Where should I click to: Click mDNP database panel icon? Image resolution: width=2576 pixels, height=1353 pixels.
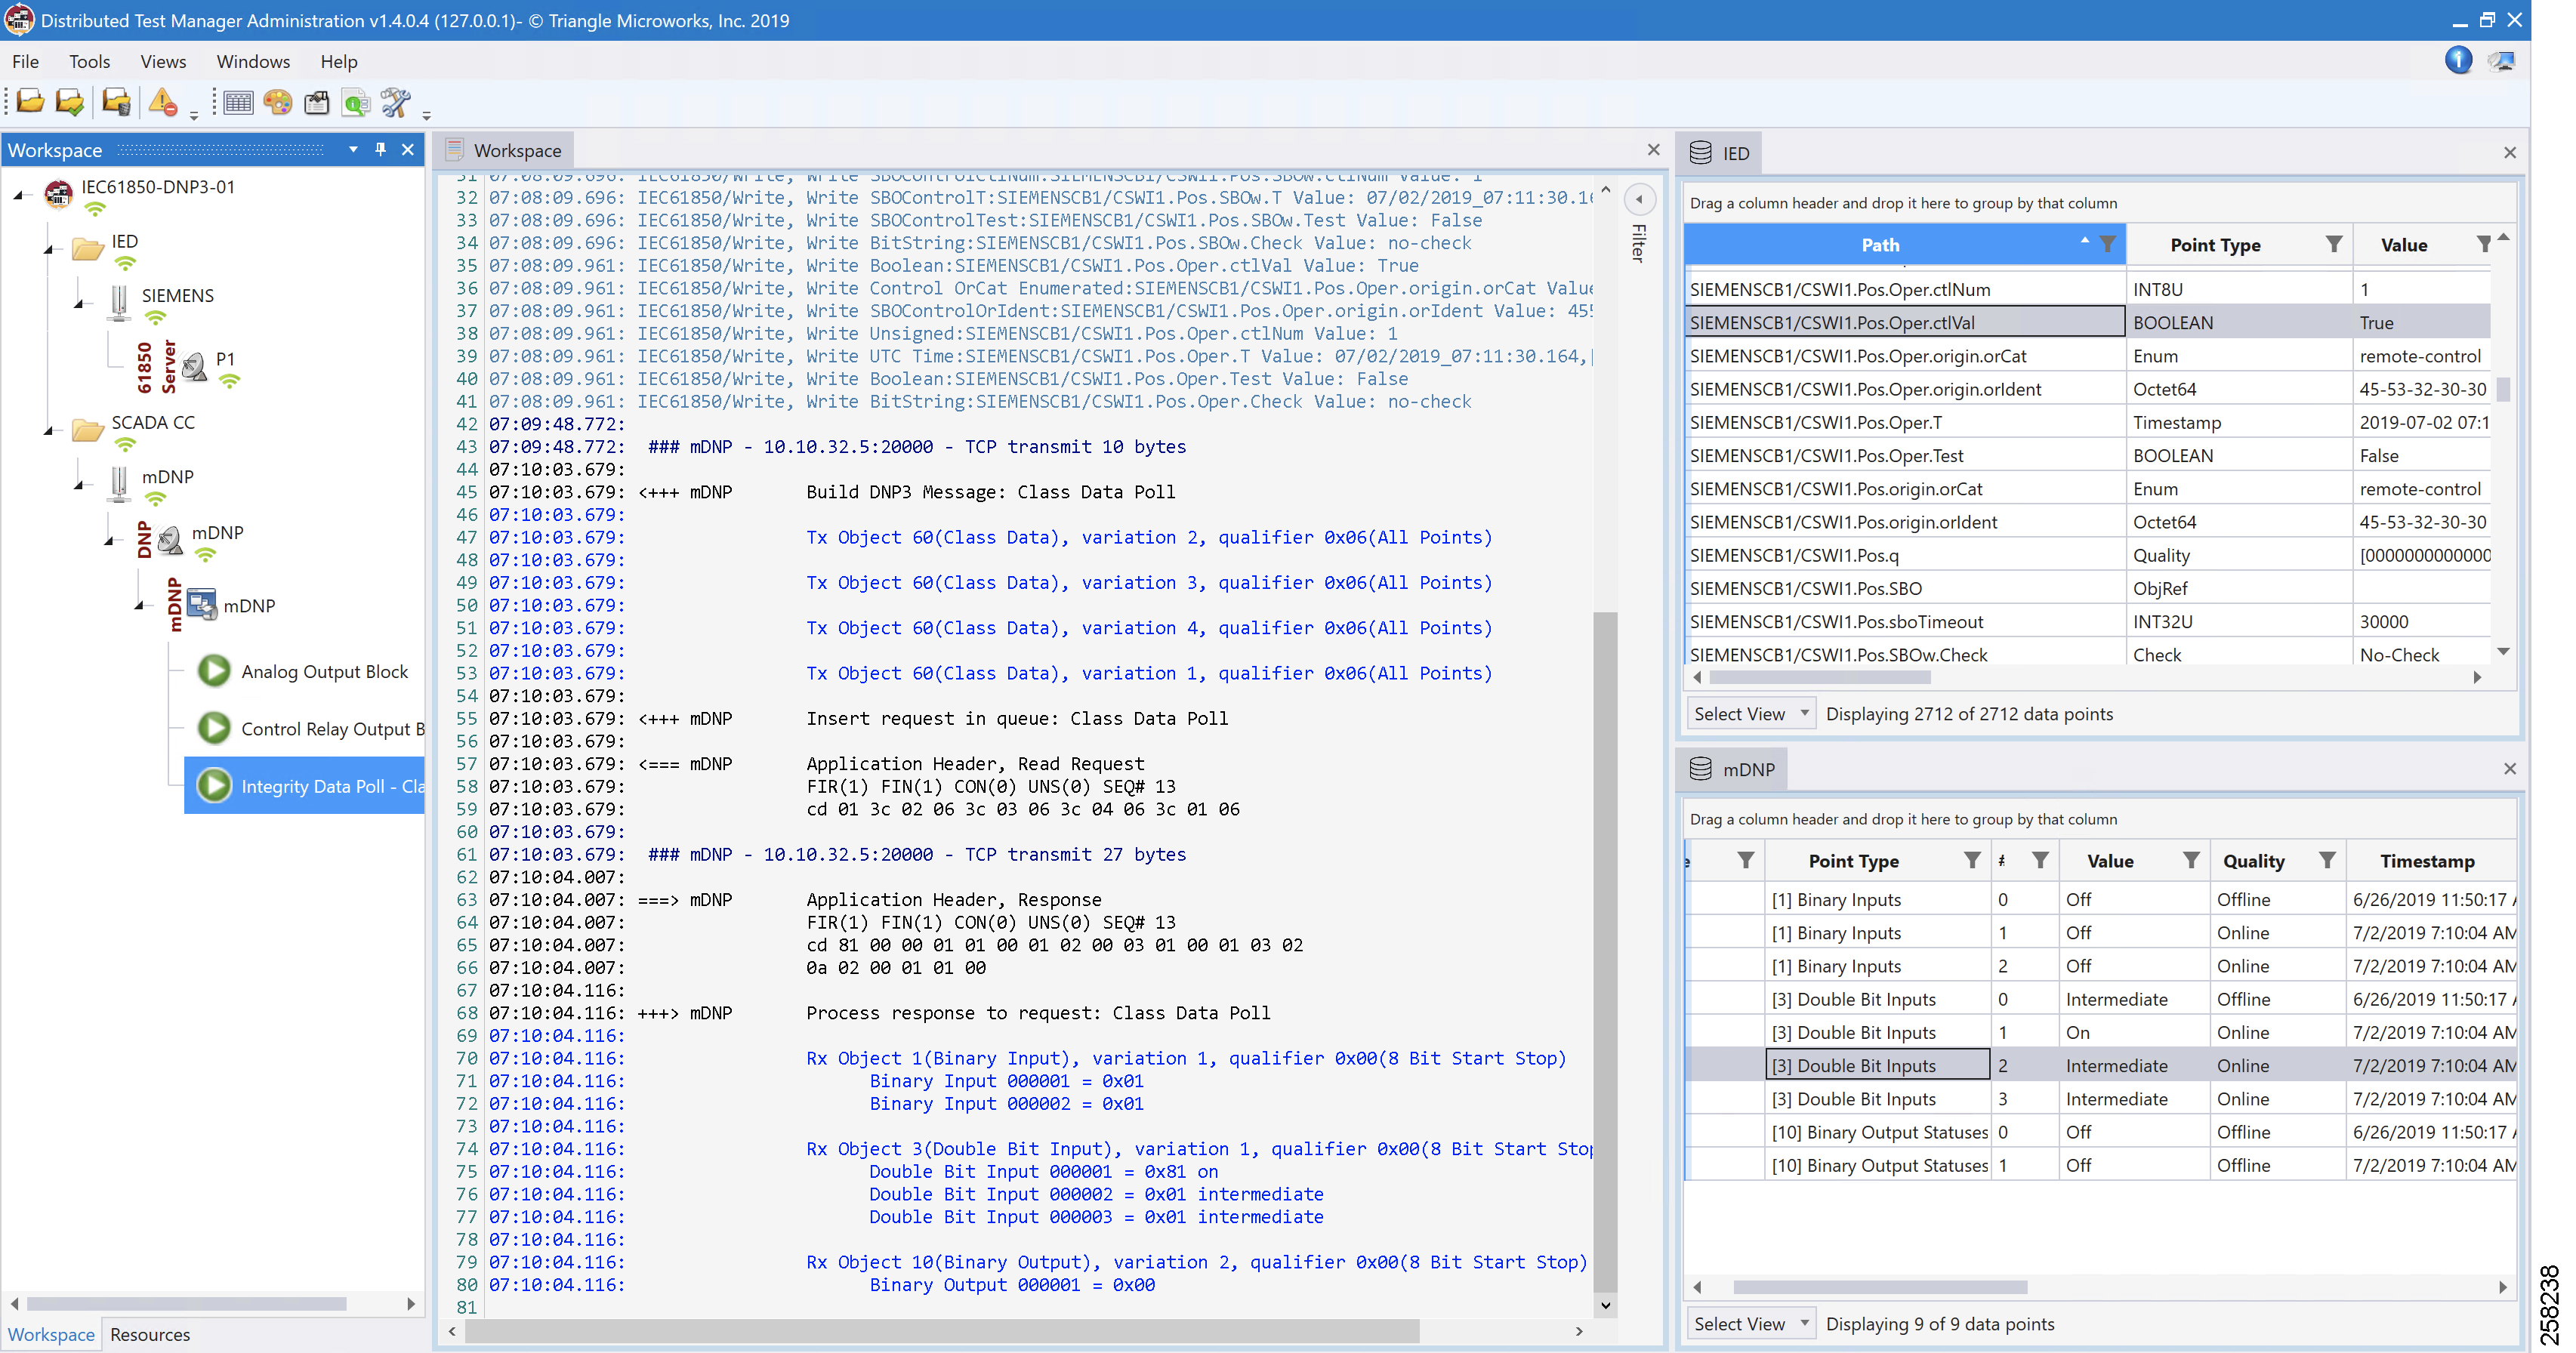tap(1700, 768)
